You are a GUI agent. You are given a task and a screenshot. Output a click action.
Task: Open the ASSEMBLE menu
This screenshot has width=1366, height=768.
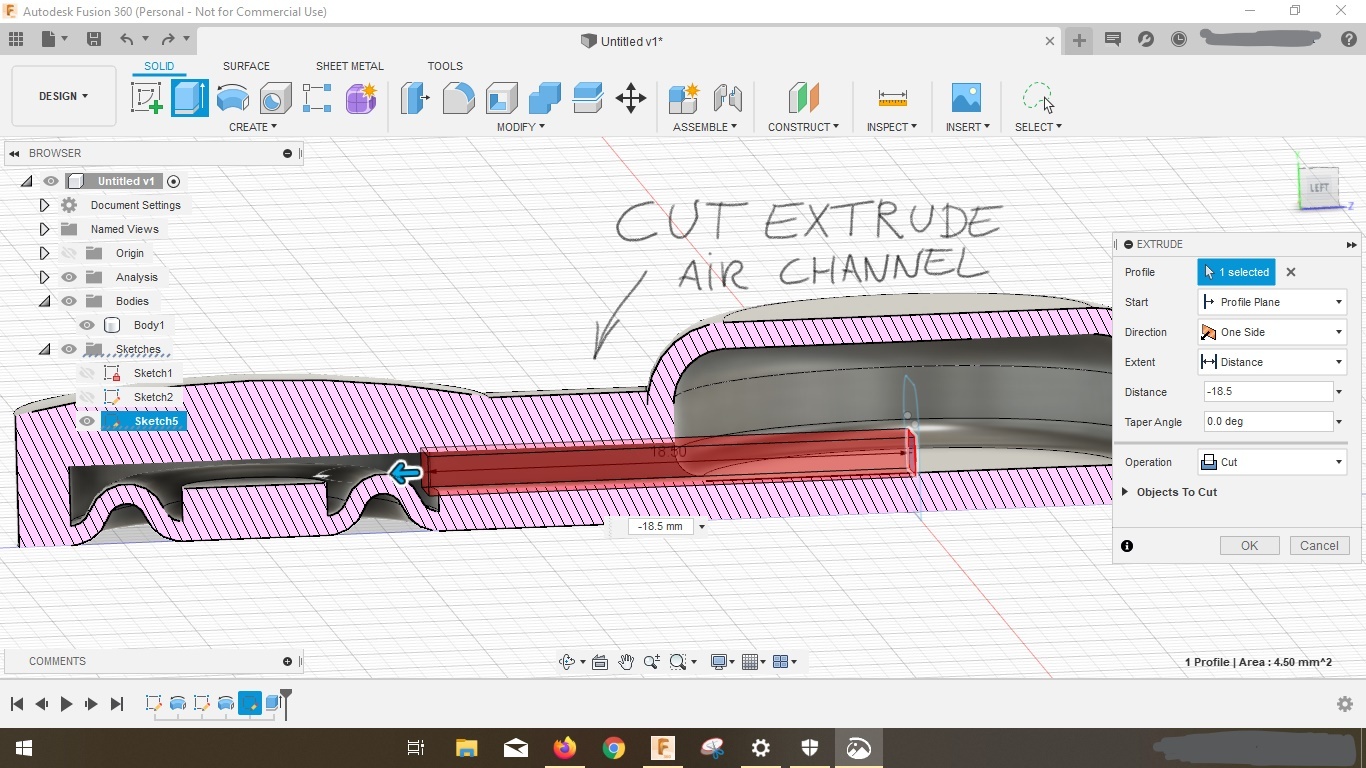click(x=705, y=127)
